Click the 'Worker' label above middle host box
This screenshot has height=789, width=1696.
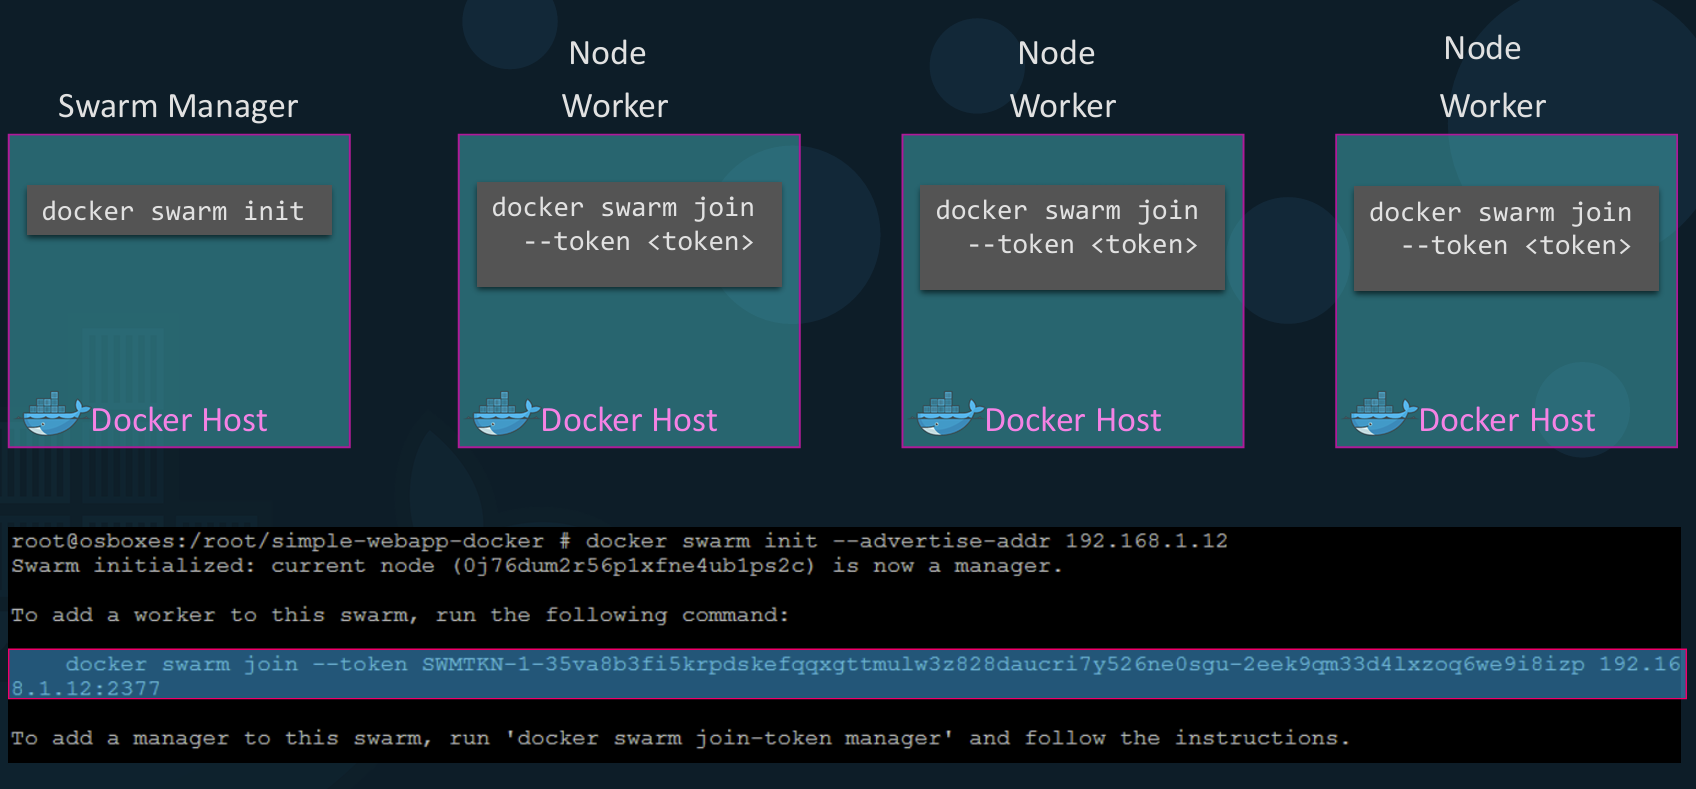coord(1063,106)
